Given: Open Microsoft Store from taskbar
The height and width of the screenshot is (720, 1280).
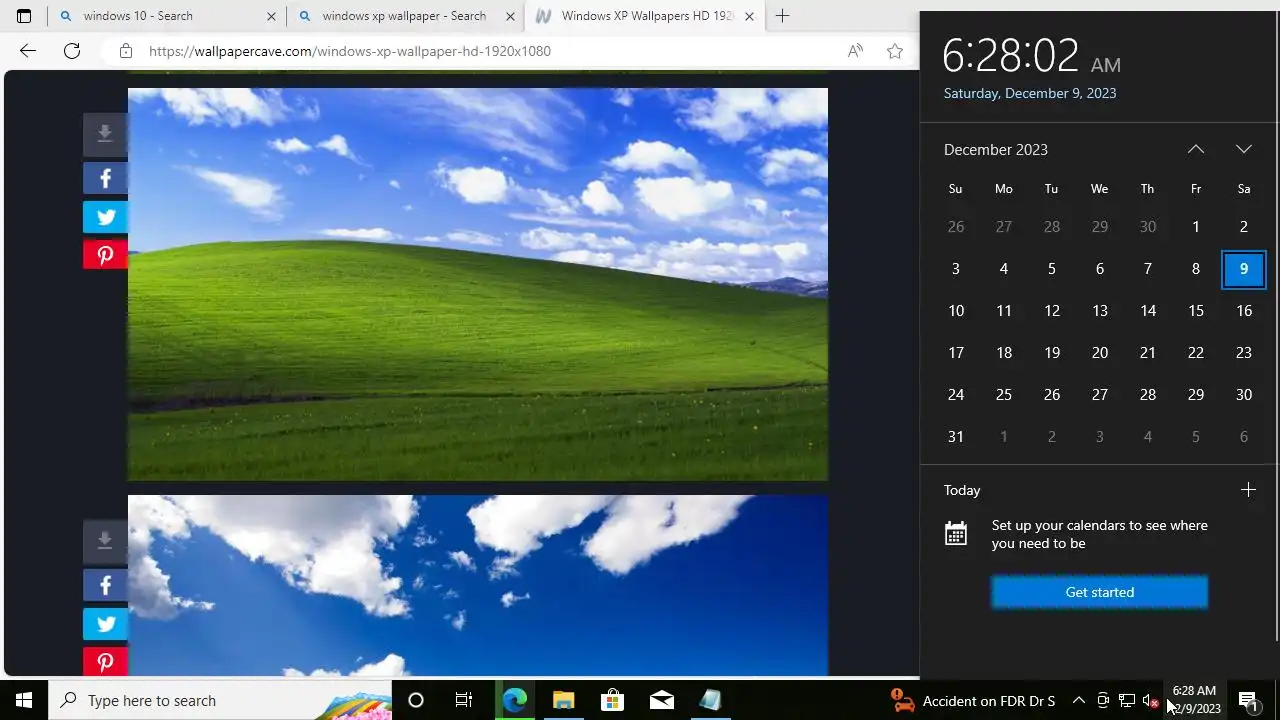Looking at the screenshot, I should pyautogui.click(x=612, y=700).
